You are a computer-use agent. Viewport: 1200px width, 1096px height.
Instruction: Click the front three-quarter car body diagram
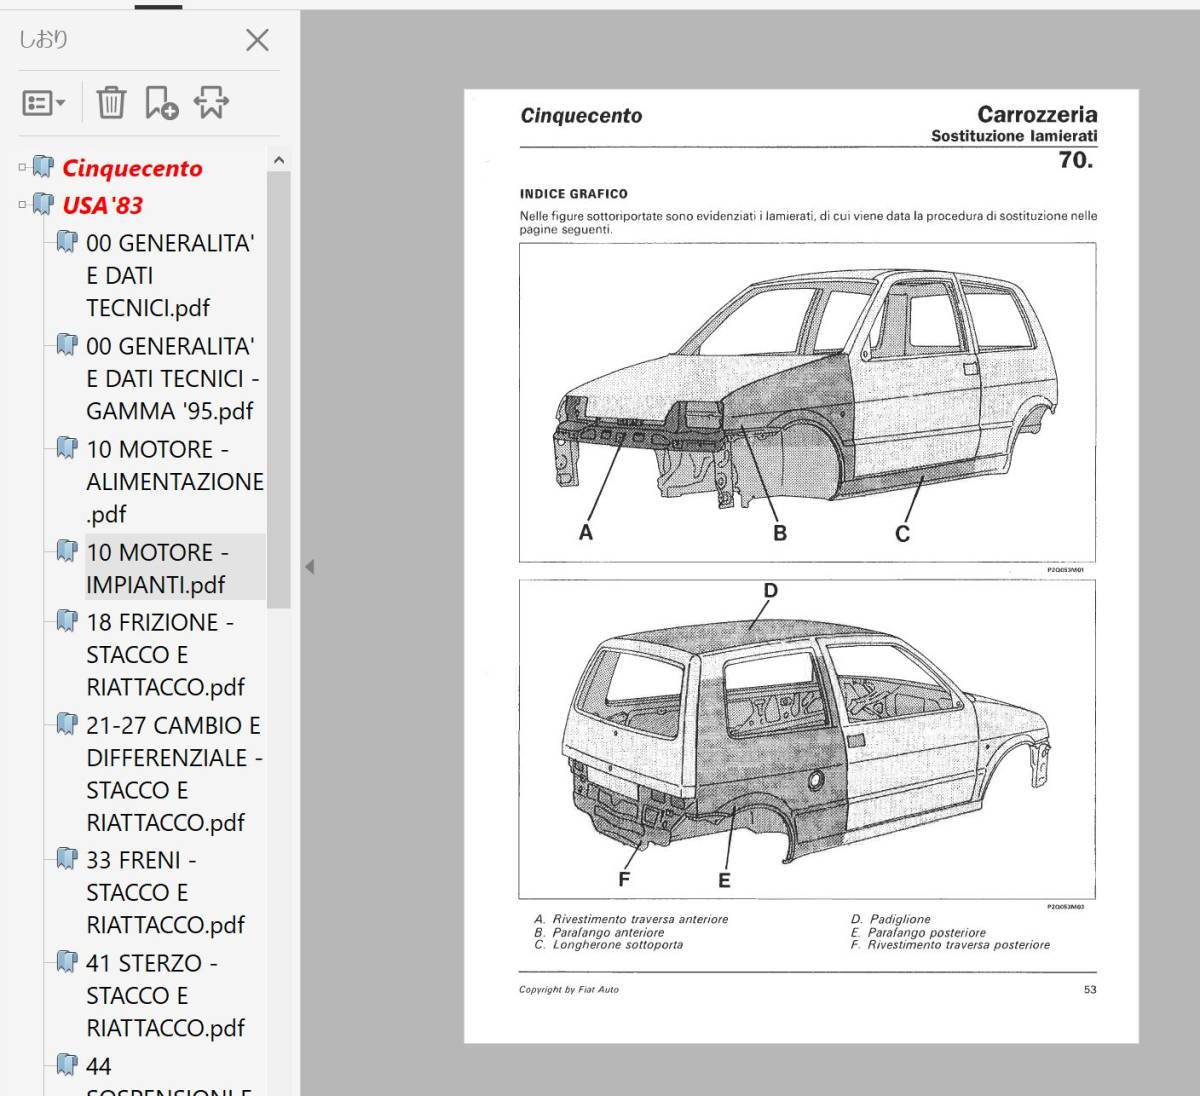[x=808, y=402]
